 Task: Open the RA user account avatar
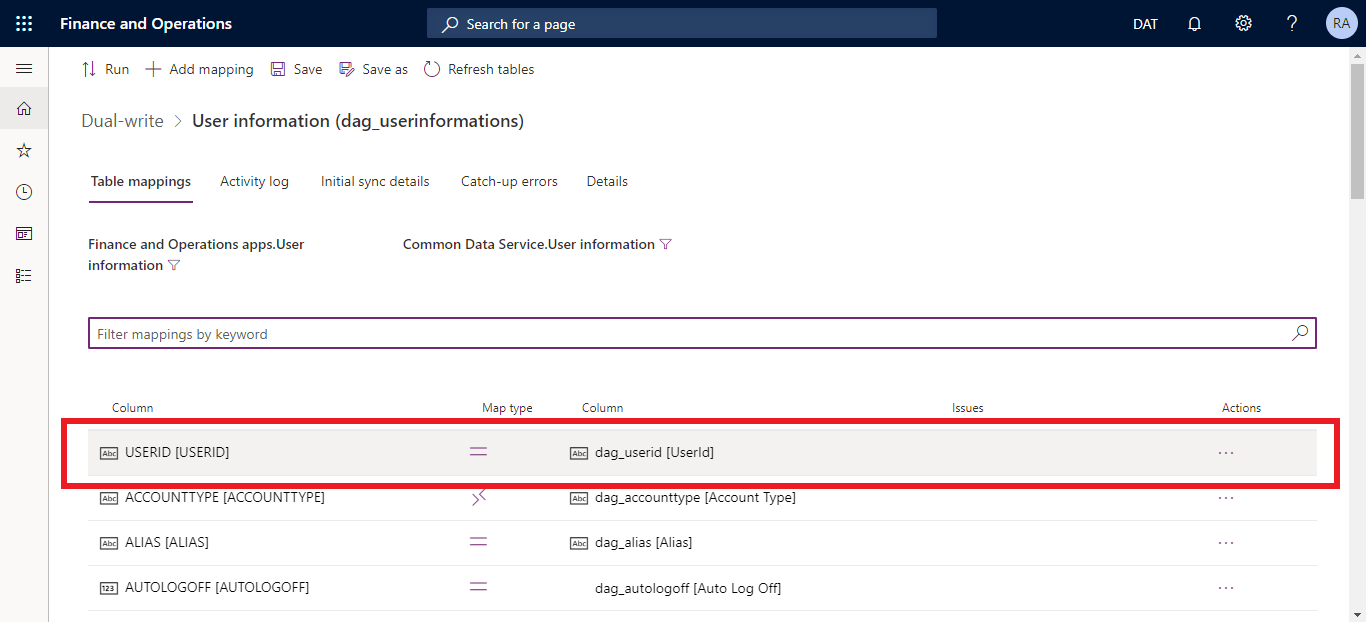[x=1341, y=23]
